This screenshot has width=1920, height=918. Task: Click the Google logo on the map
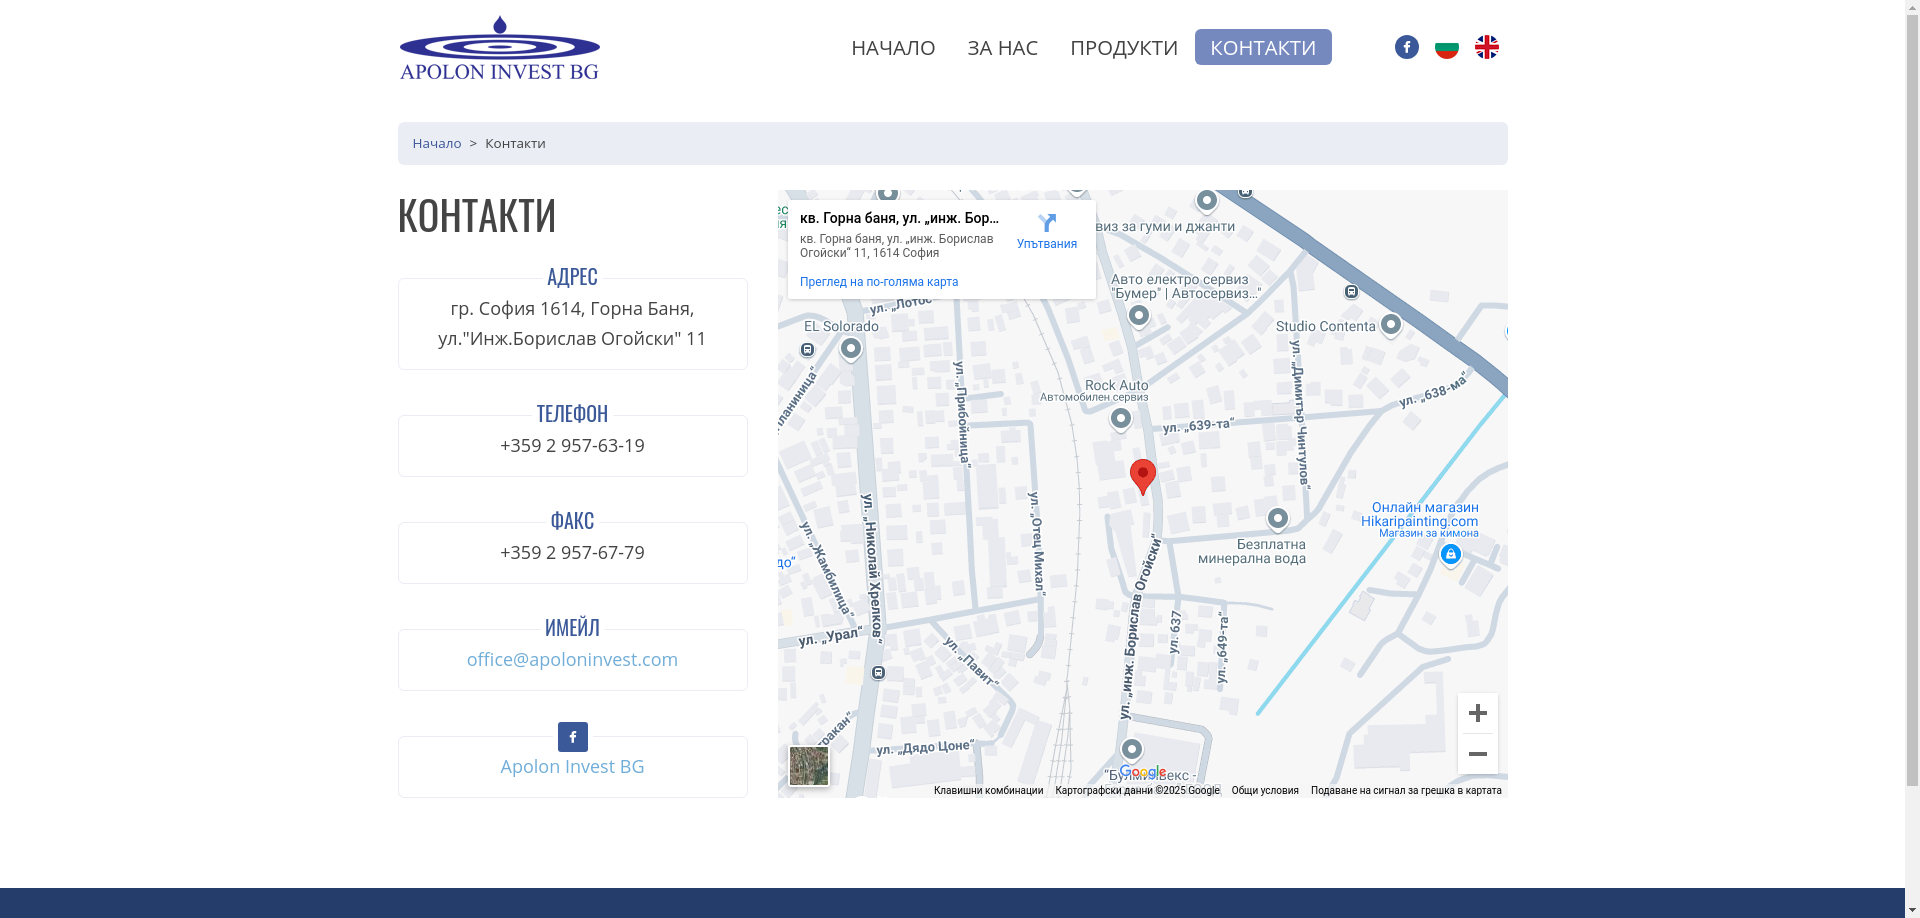[1142, 771]
